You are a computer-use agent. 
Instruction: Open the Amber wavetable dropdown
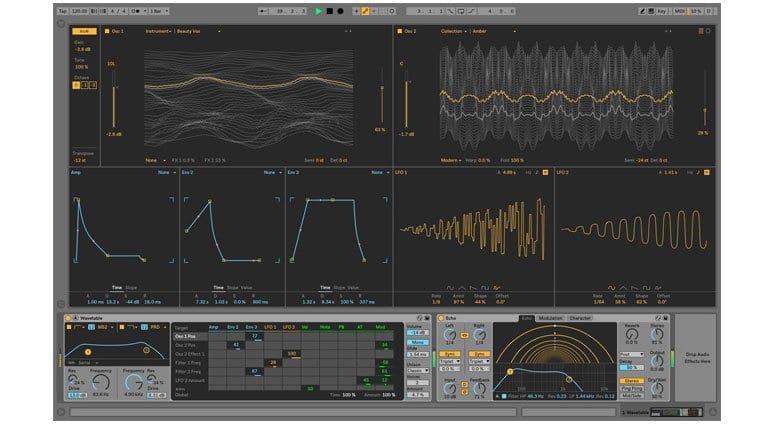point(494,31)
